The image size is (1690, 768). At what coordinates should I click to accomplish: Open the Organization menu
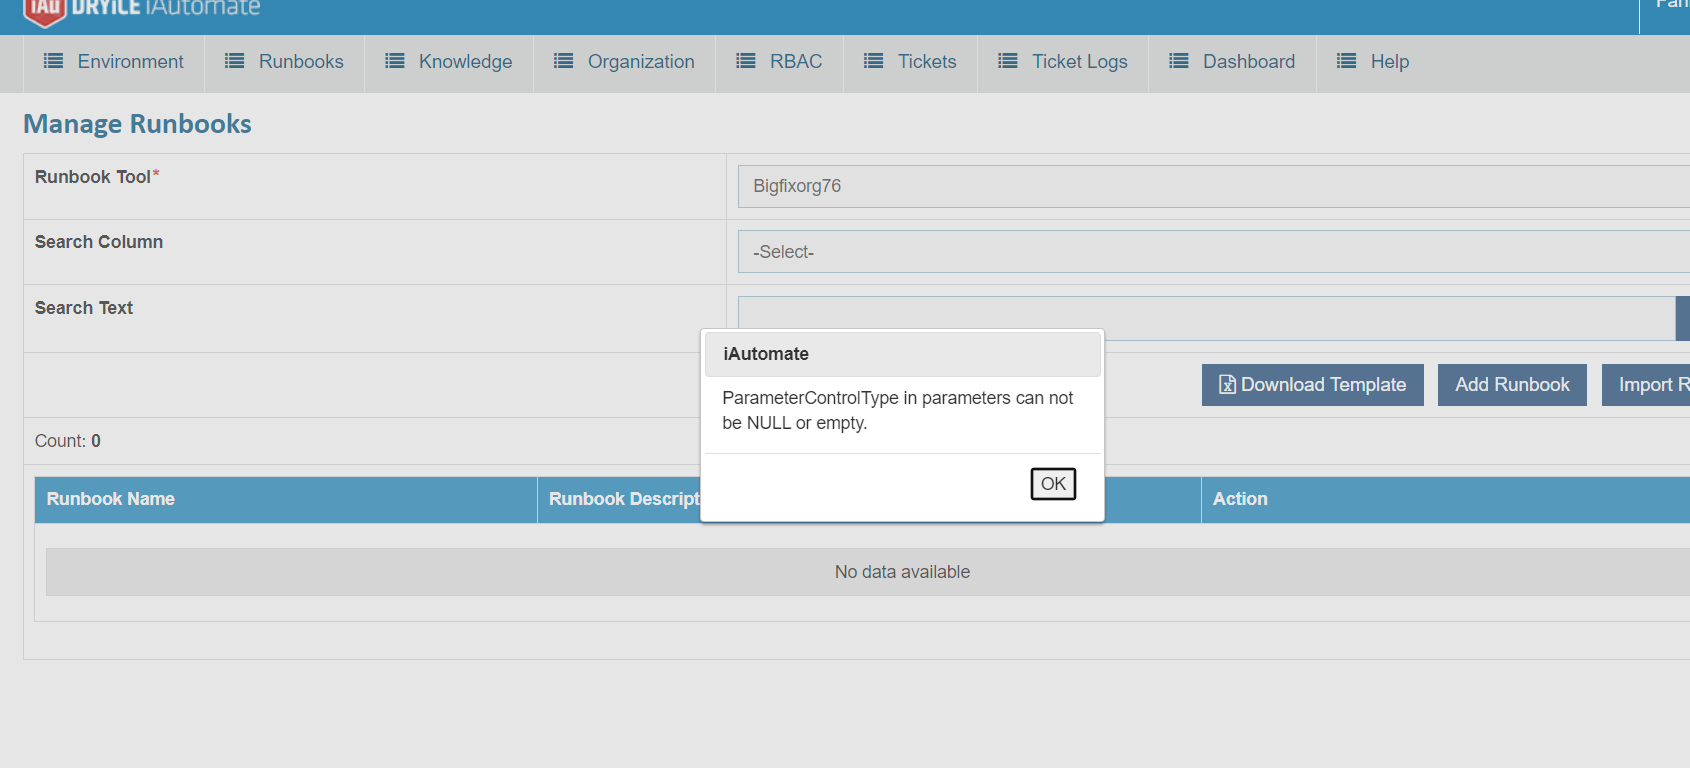point(625,62)
